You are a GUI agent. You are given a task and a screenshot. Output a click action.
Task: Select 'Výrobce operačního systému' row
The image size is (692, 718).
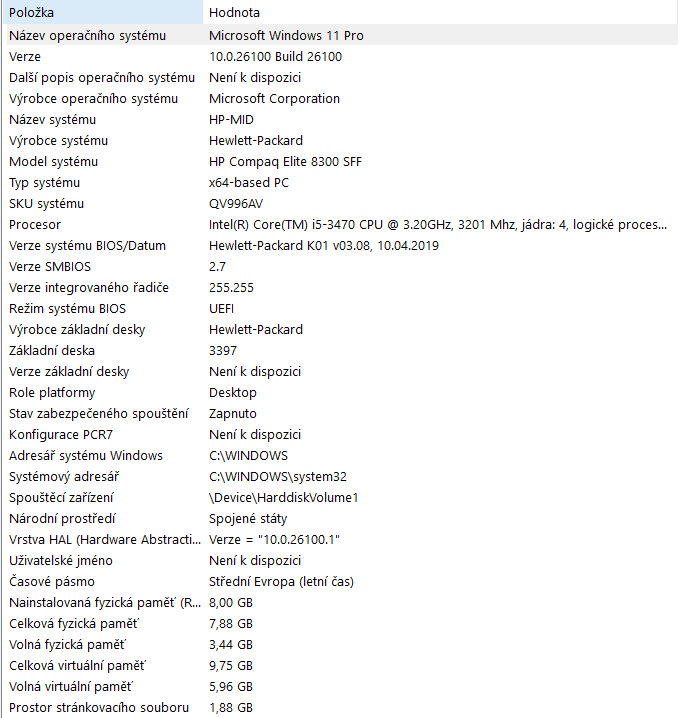click(x=340, y=98)
